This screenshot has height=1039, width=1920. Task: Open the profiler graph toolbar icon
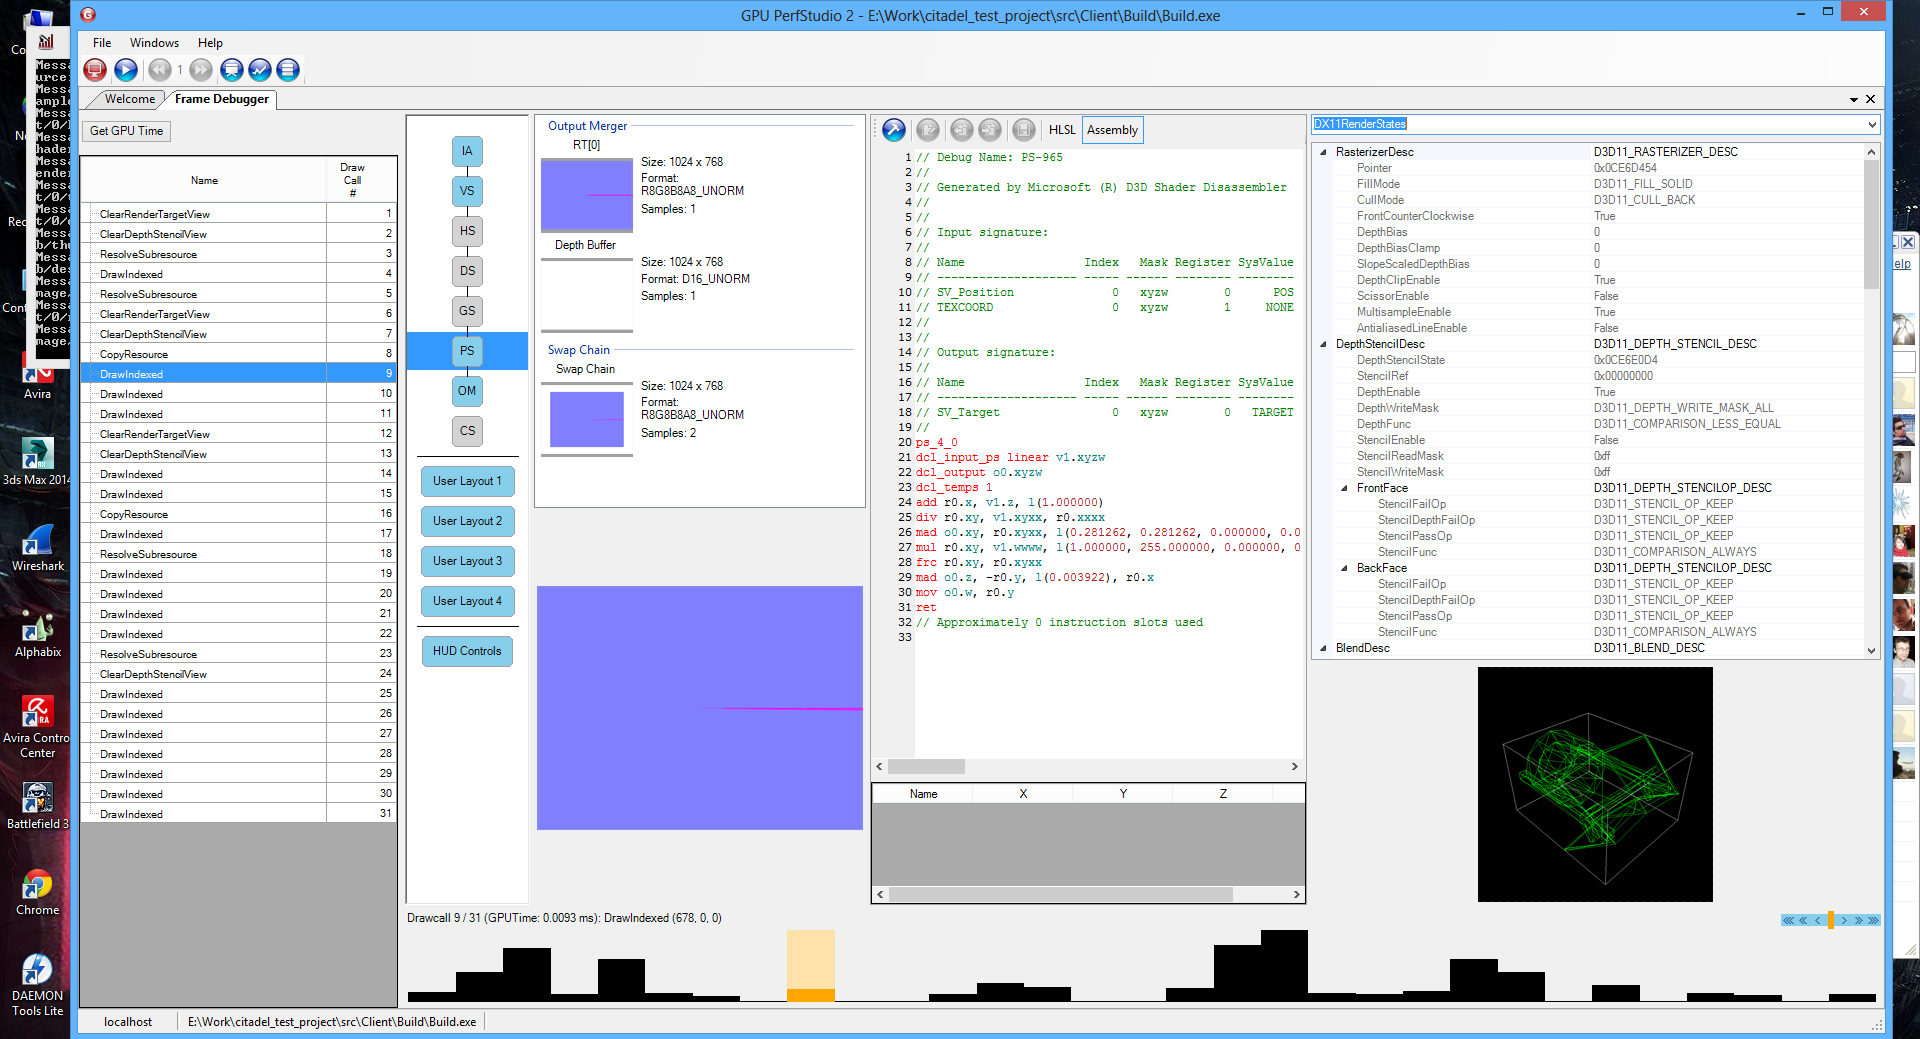260,69
